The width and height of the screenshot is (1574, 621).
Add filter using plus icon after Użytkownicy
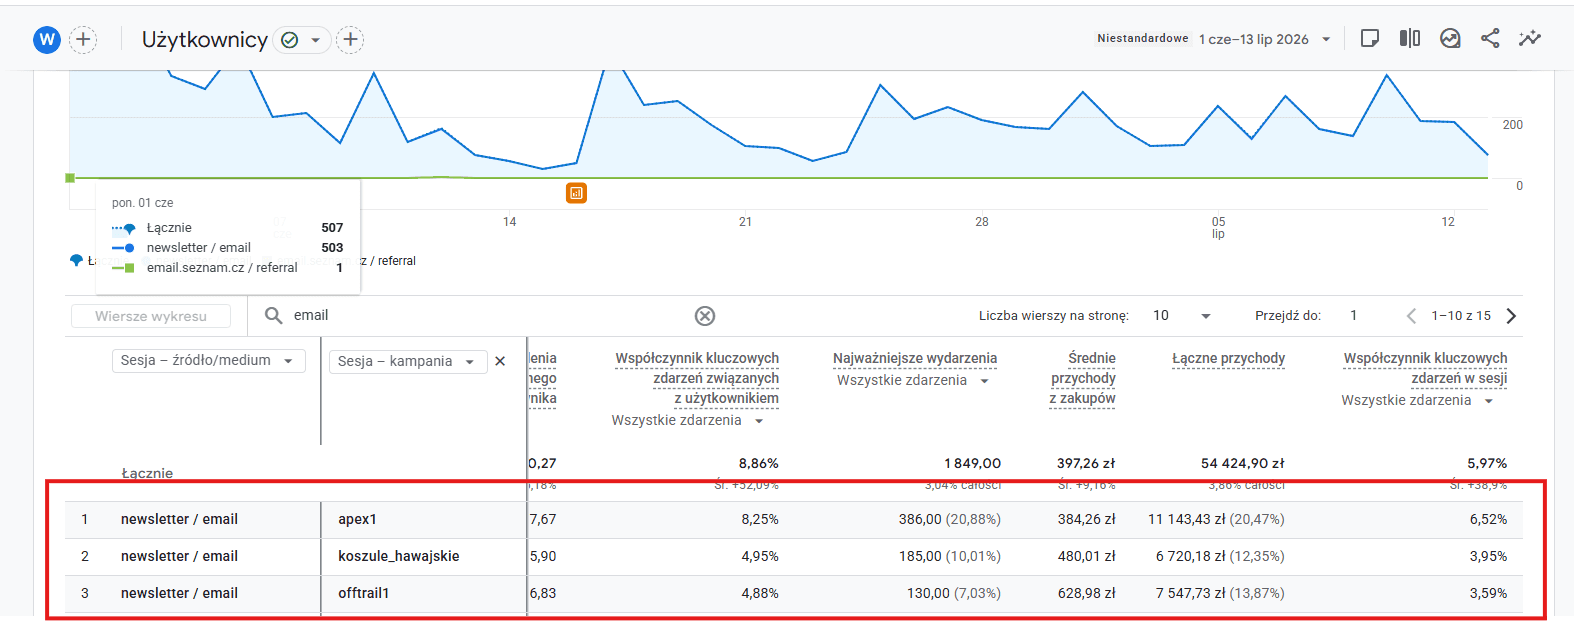click(x=350, y=40)
